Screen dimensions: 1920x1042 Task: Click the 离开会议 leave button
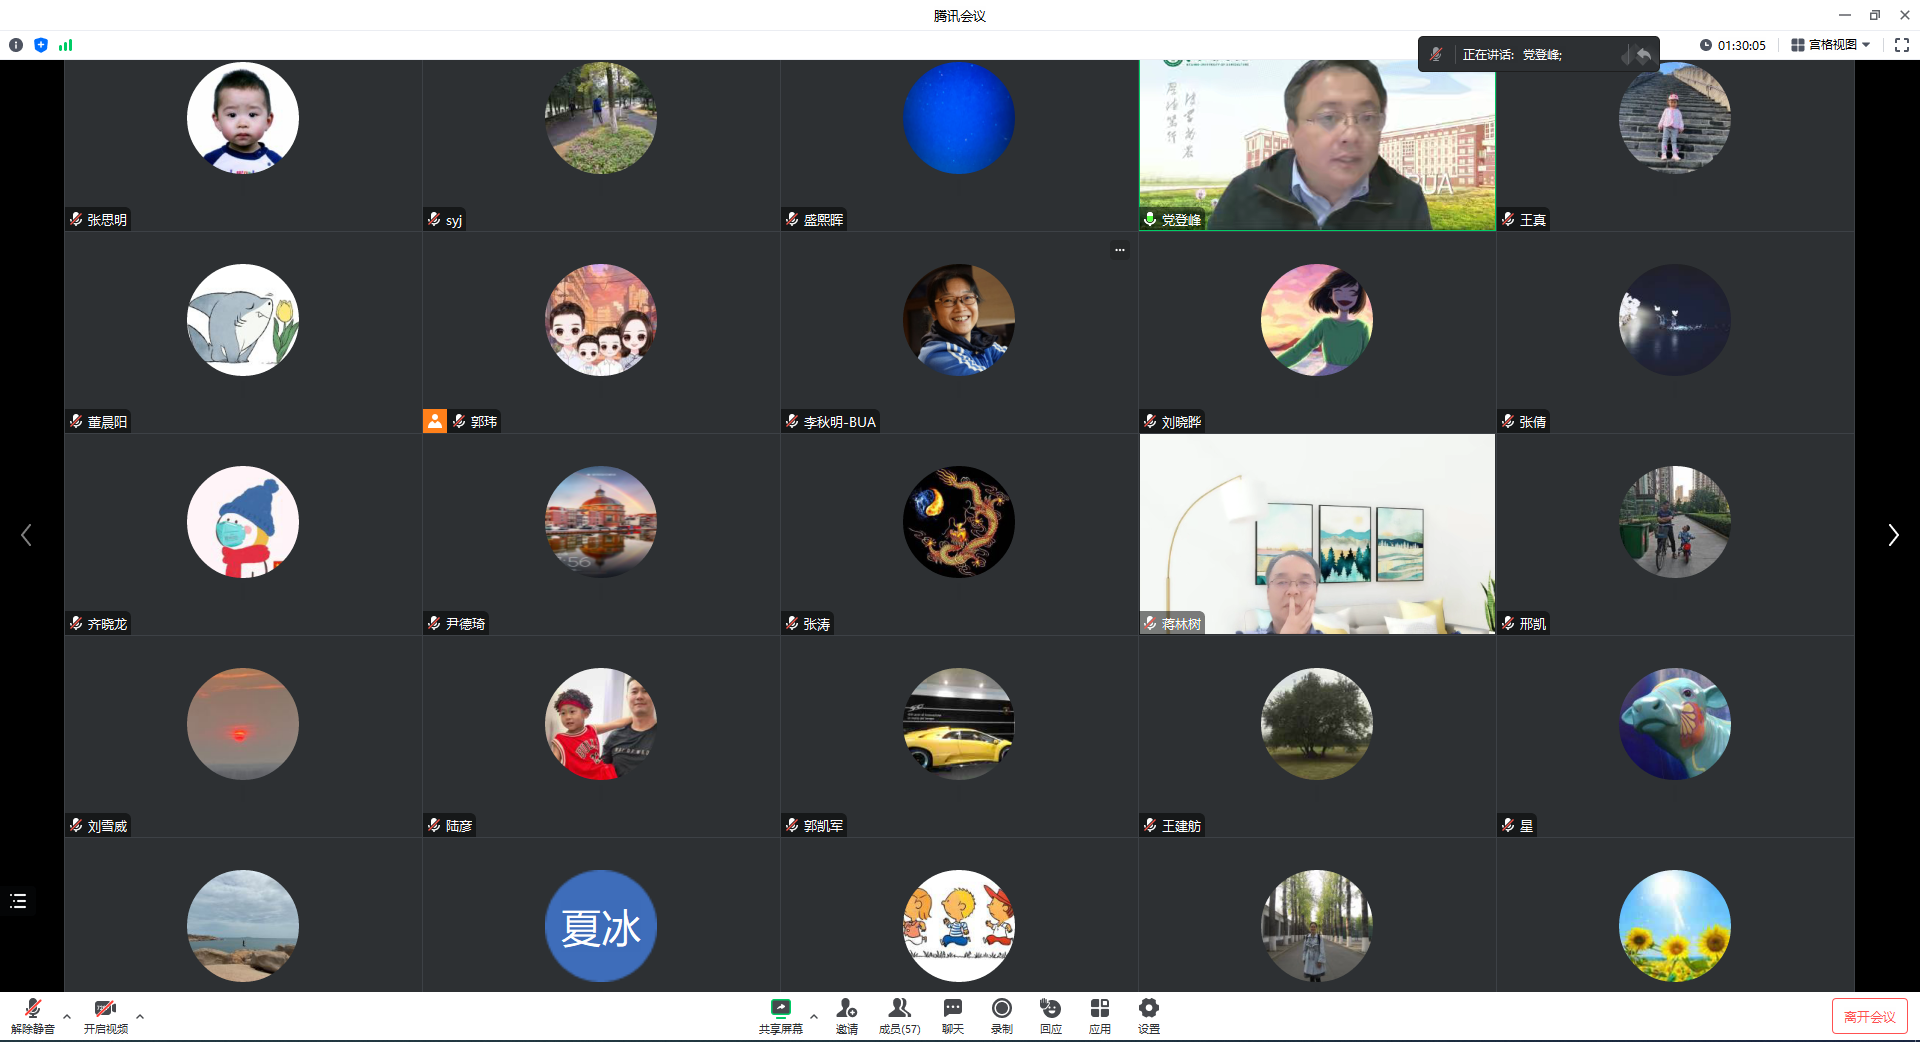(x=1869, y=1016)
